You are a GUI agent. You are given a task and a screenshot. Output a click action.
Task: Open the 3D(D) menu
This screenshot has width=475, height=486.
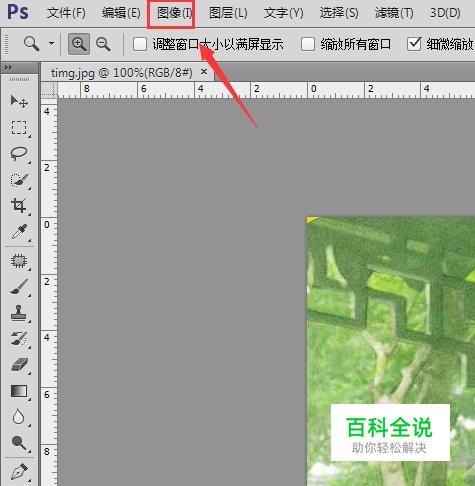click(x=445, y=13)
